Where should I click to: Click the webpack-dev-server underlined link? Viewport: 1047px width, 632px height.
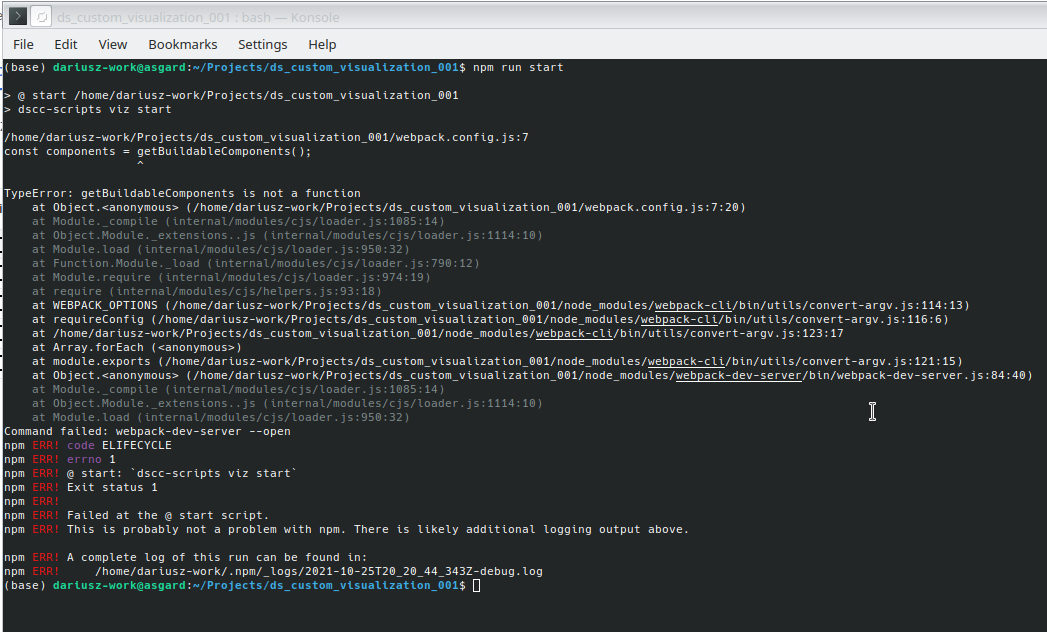[x=739, y=375]
